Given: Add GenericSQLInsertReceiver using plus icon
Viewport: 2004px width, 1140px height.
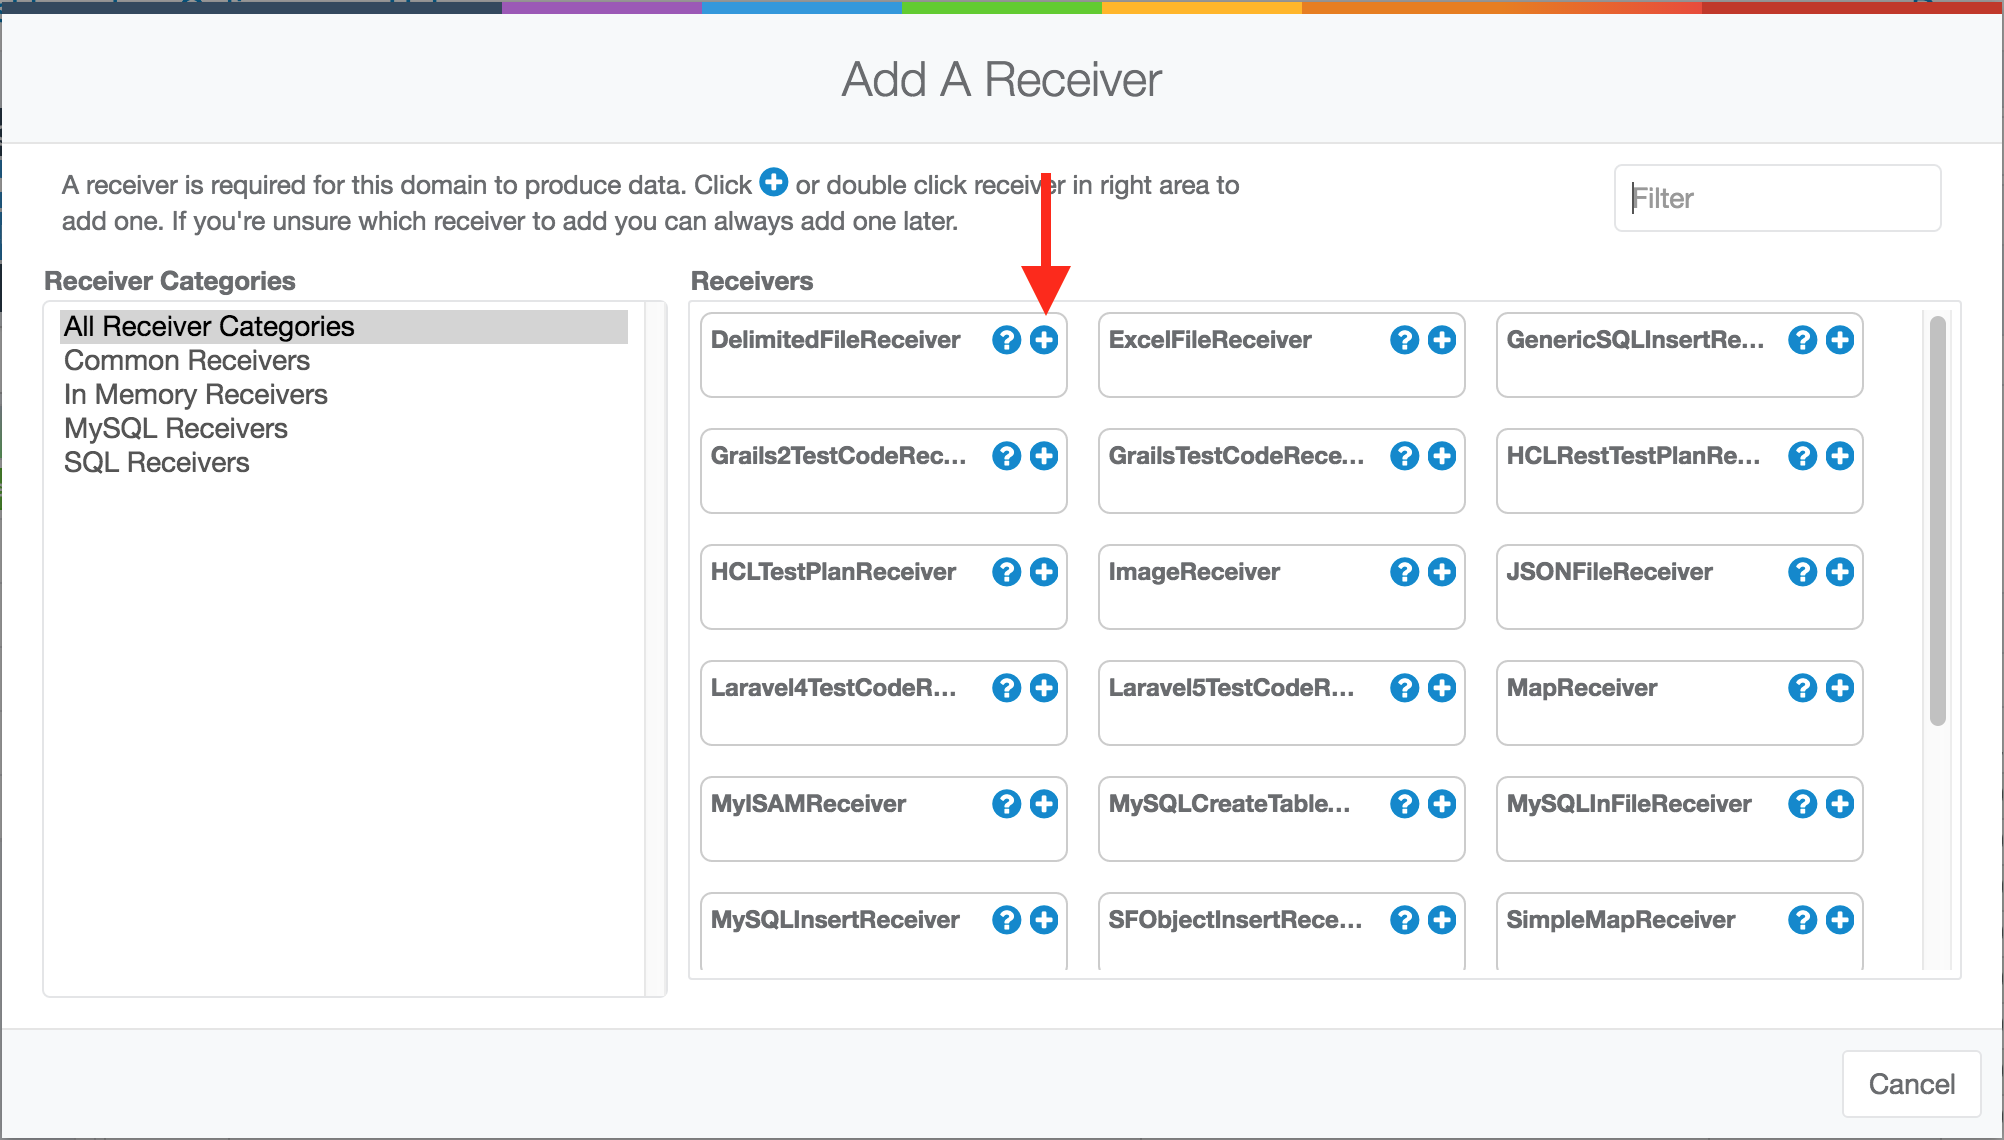Looking at the screenshot, I should point(1840,340).
